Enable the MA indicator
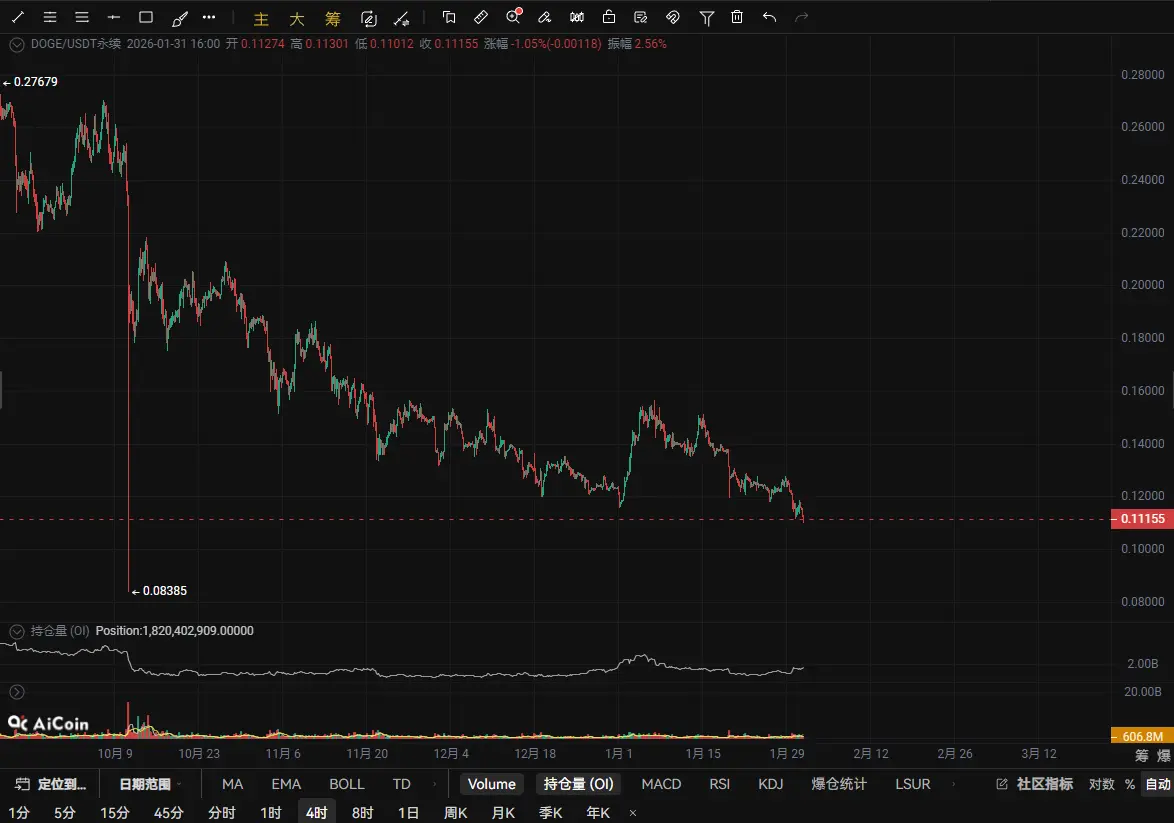Screen dimensions: 1174x823 [232, 784]
